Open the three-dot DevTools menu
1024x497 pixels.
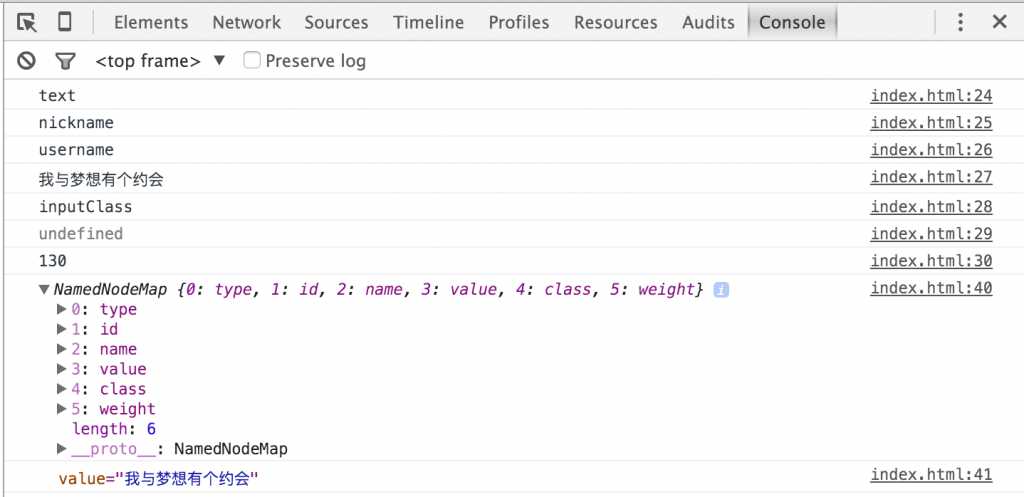point(961,22)
